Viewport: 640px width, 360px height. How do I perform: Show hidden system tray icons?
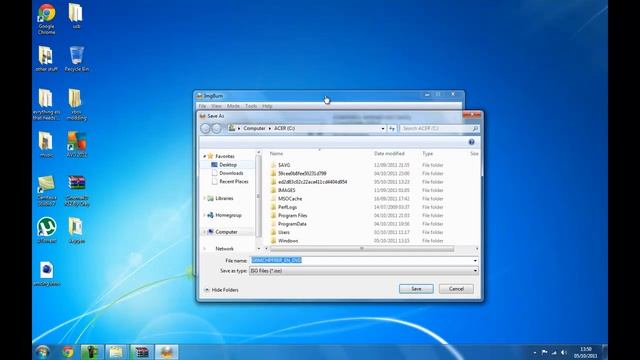coord(535,352)
